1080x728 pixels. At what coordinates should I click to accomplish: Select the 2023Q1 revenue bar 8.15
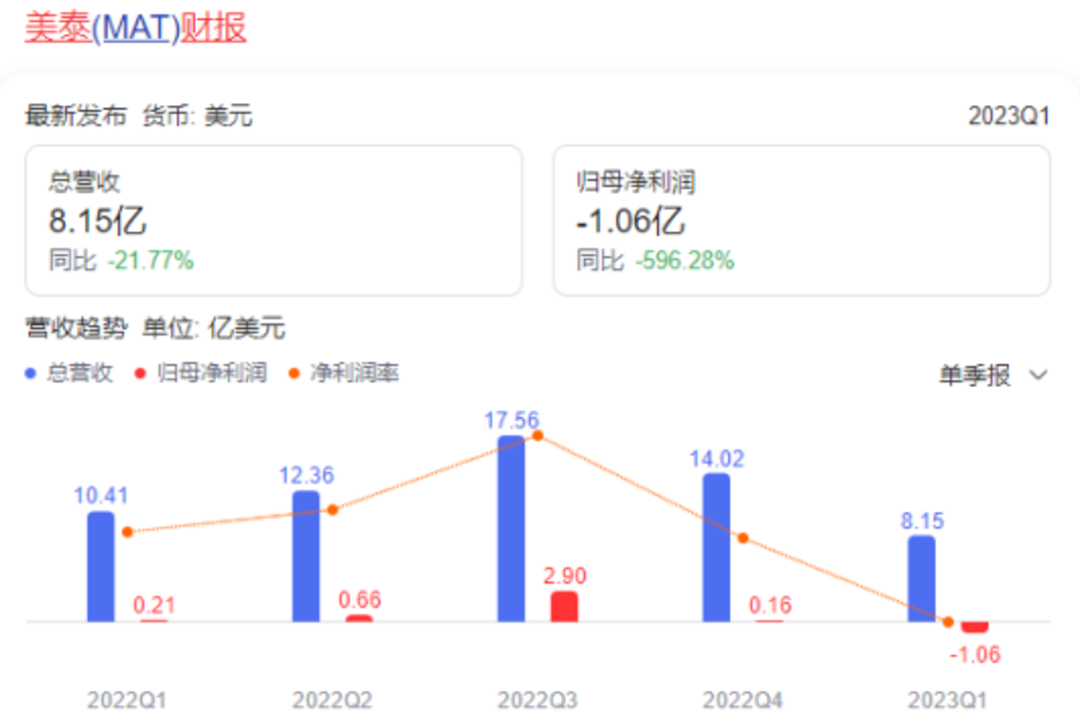(922, 579)
